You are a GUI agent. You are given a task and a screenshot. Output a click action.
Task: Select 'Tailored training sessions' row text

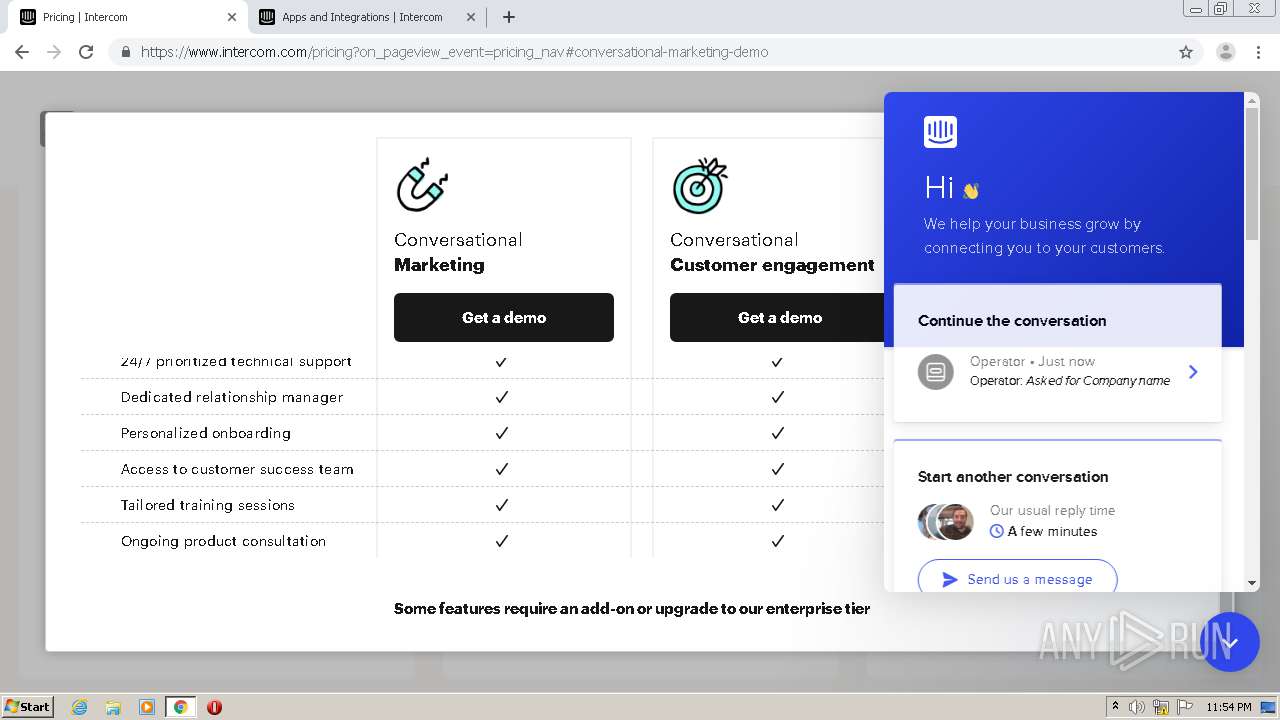click(x=208, y=505)
